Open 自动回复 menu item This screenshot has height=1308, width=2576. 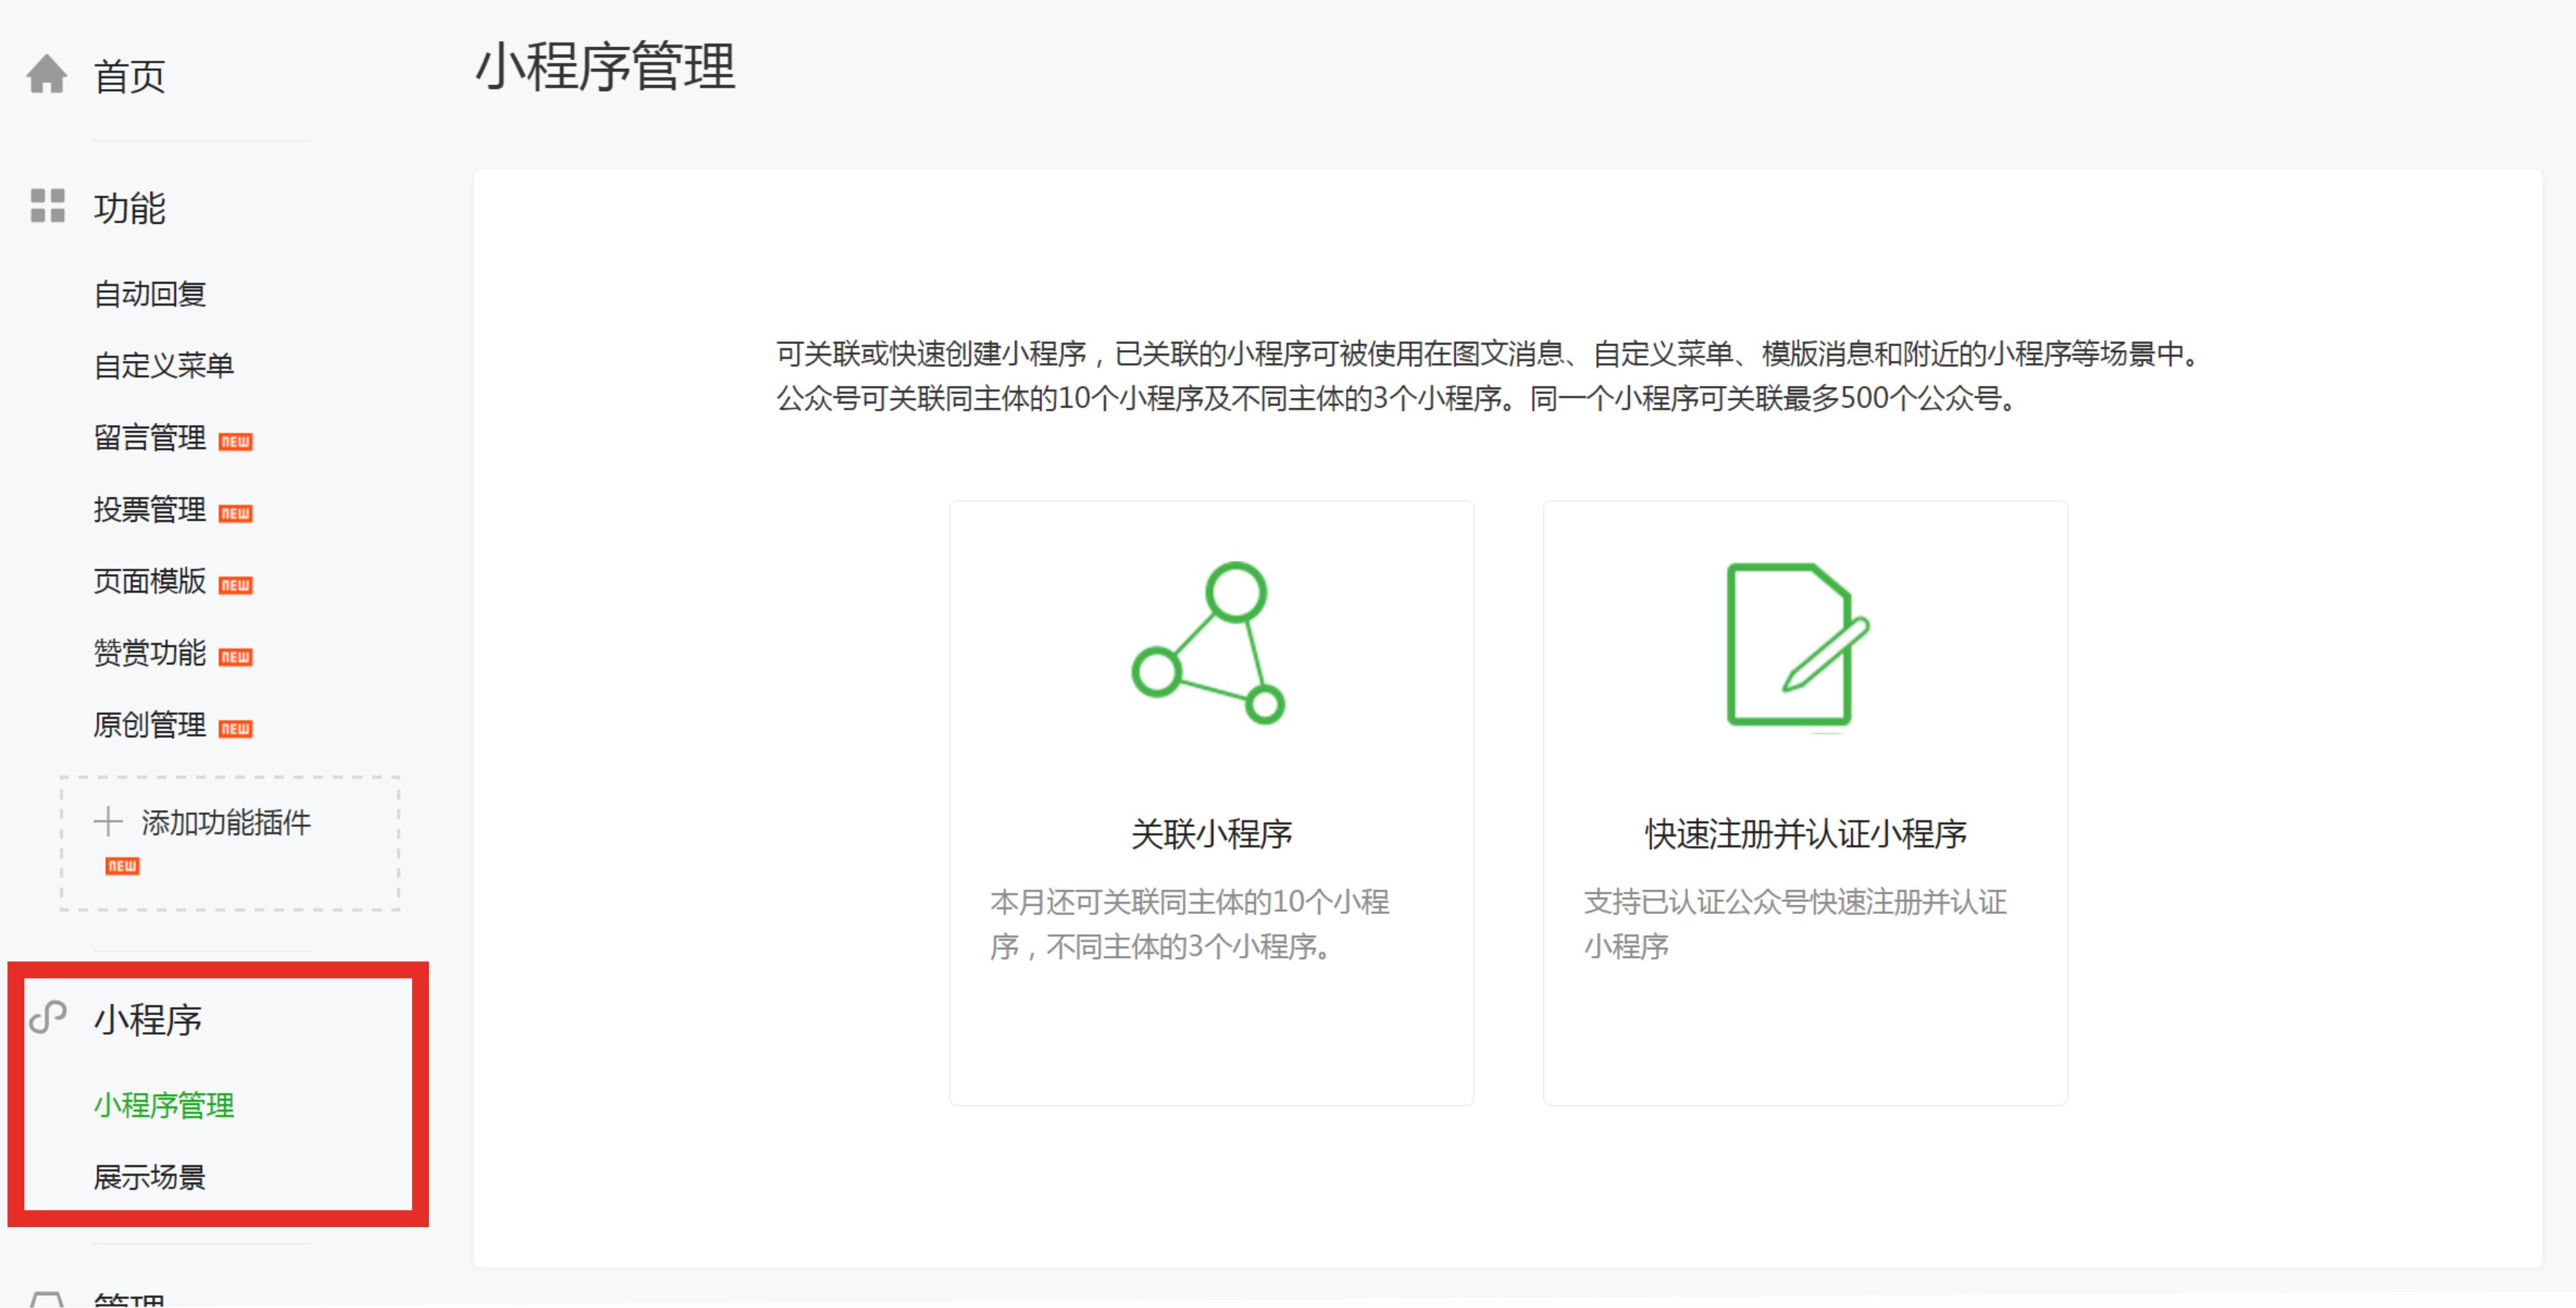tap(150, 294)
